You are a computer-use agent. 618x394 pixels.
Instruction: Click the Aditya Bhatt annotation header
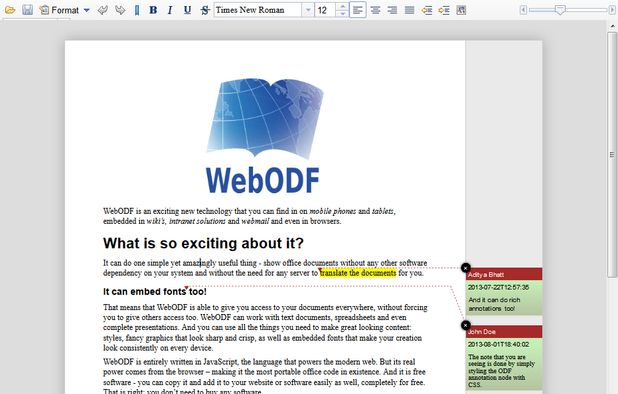[x=504, y=274]
